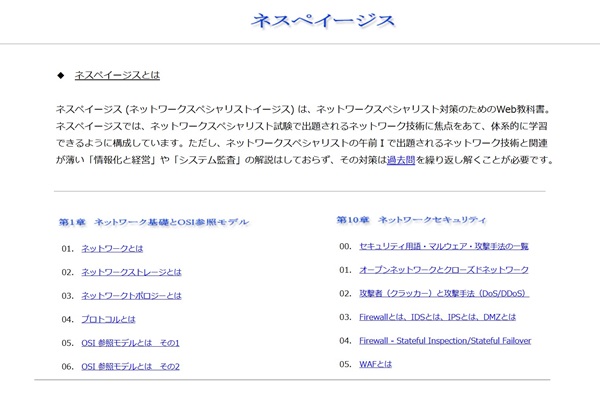Open OSI 参照モデルとは その1 link
This screenshot has height=395, width=600.
(130, 343)
